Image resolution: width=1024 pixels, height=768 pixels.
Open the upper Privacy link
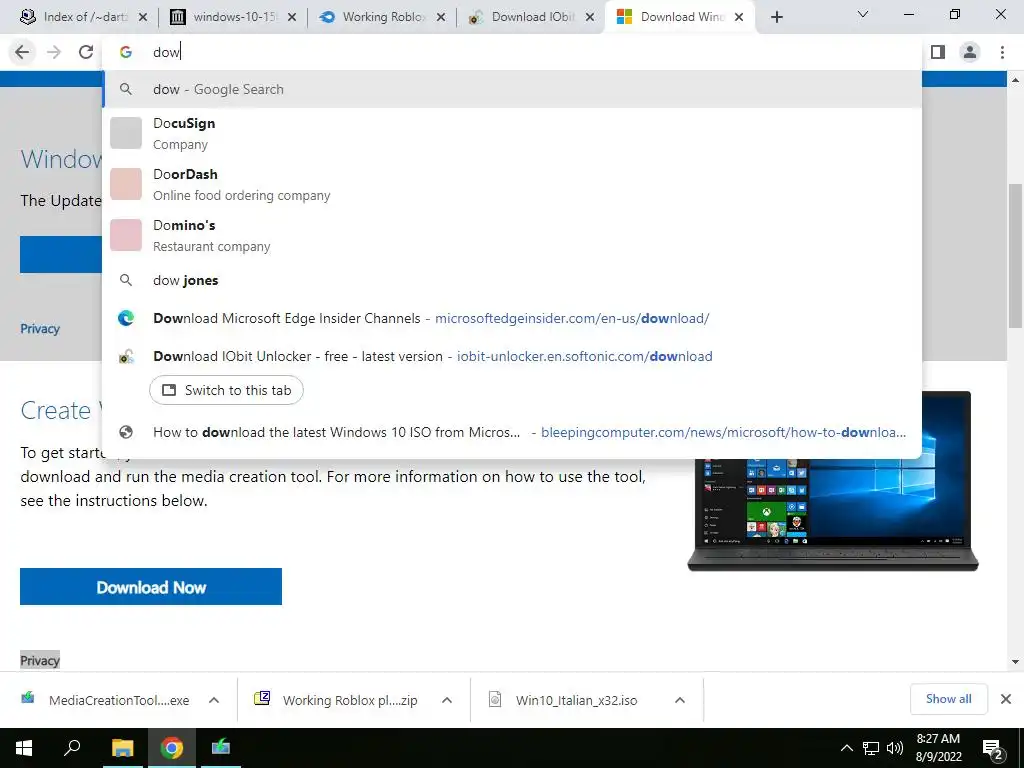pos(40,328)
